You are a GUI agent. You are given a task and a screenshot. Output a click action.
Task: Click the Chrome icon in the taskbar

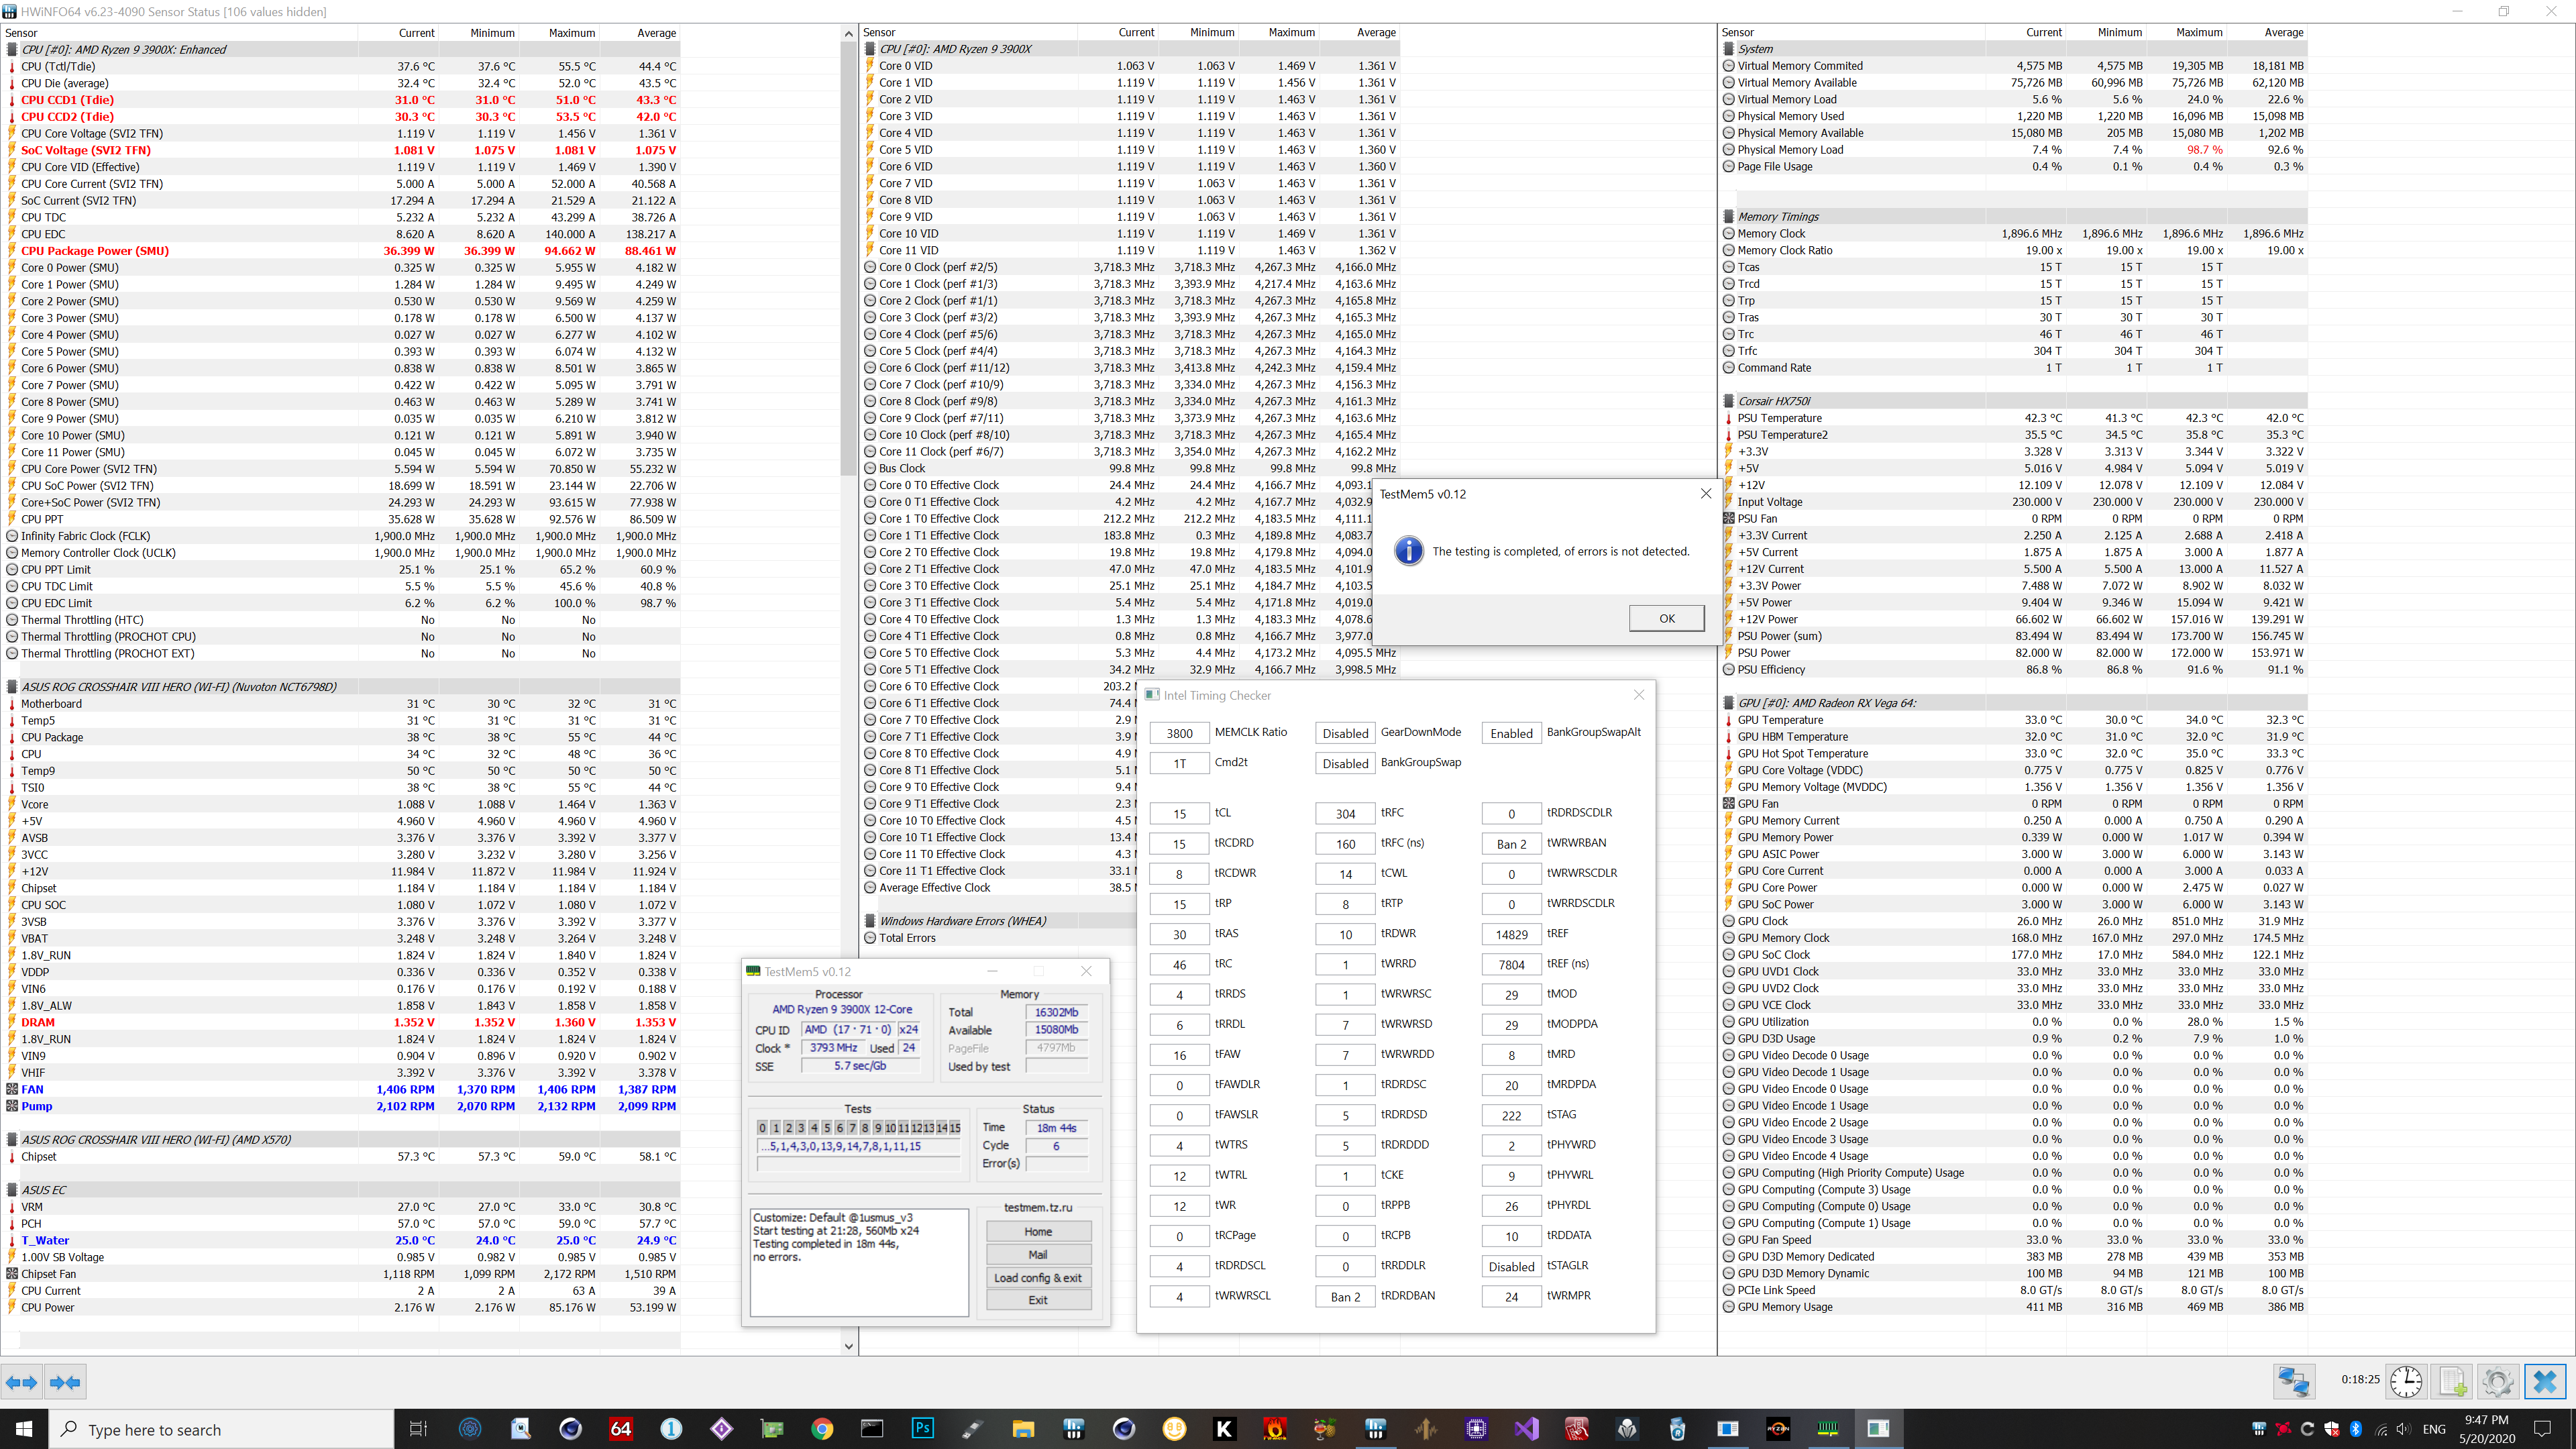click(822, 1428)
